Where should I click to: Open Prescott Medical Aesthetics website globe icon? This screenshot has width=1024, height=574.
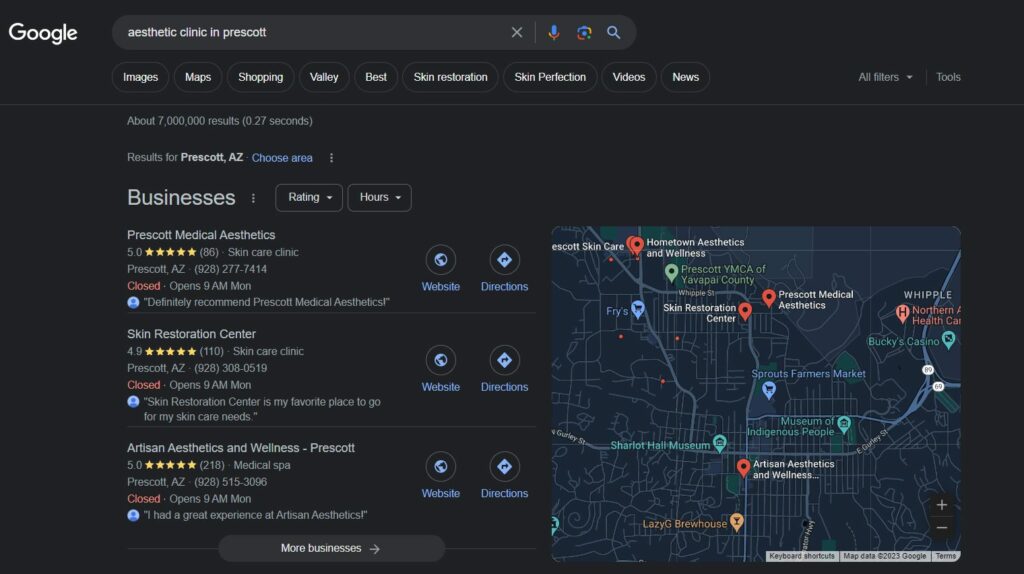click(x=440, y=260)
